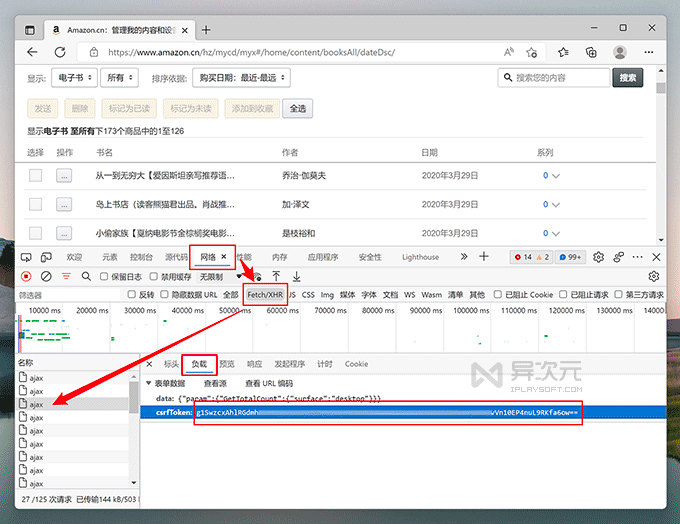
Task: Open network settings gear icon
Action: (x=654, y=276)
